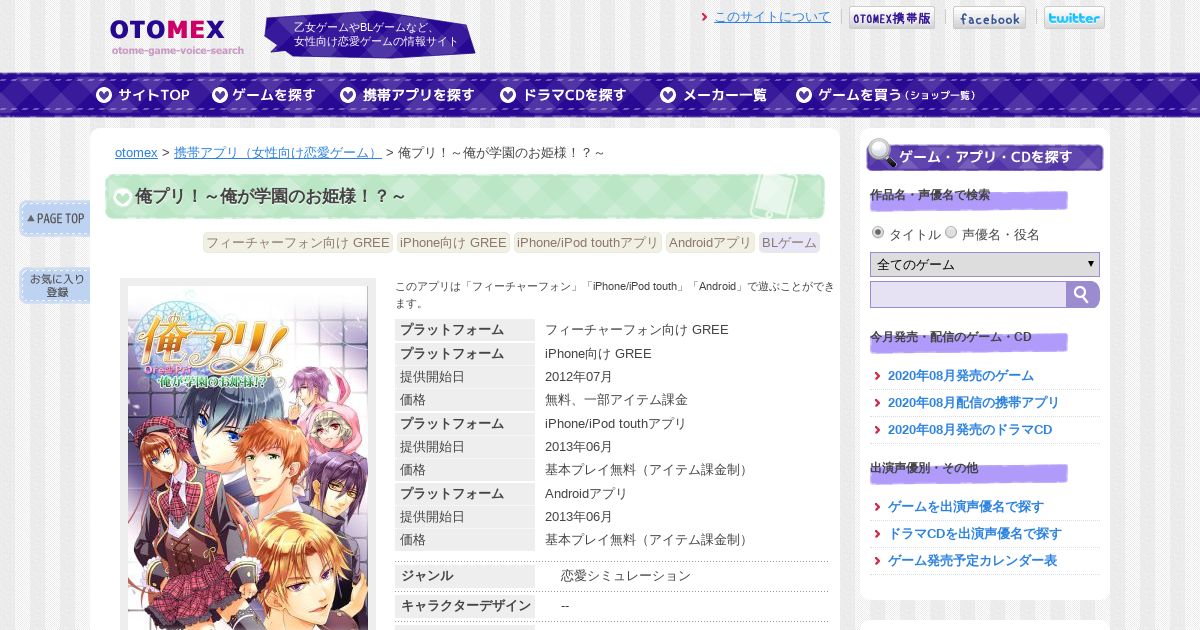Screen dimensions: 1200x630
Task: Click iPhone向け GREE tag
Action: coord(453,243)
